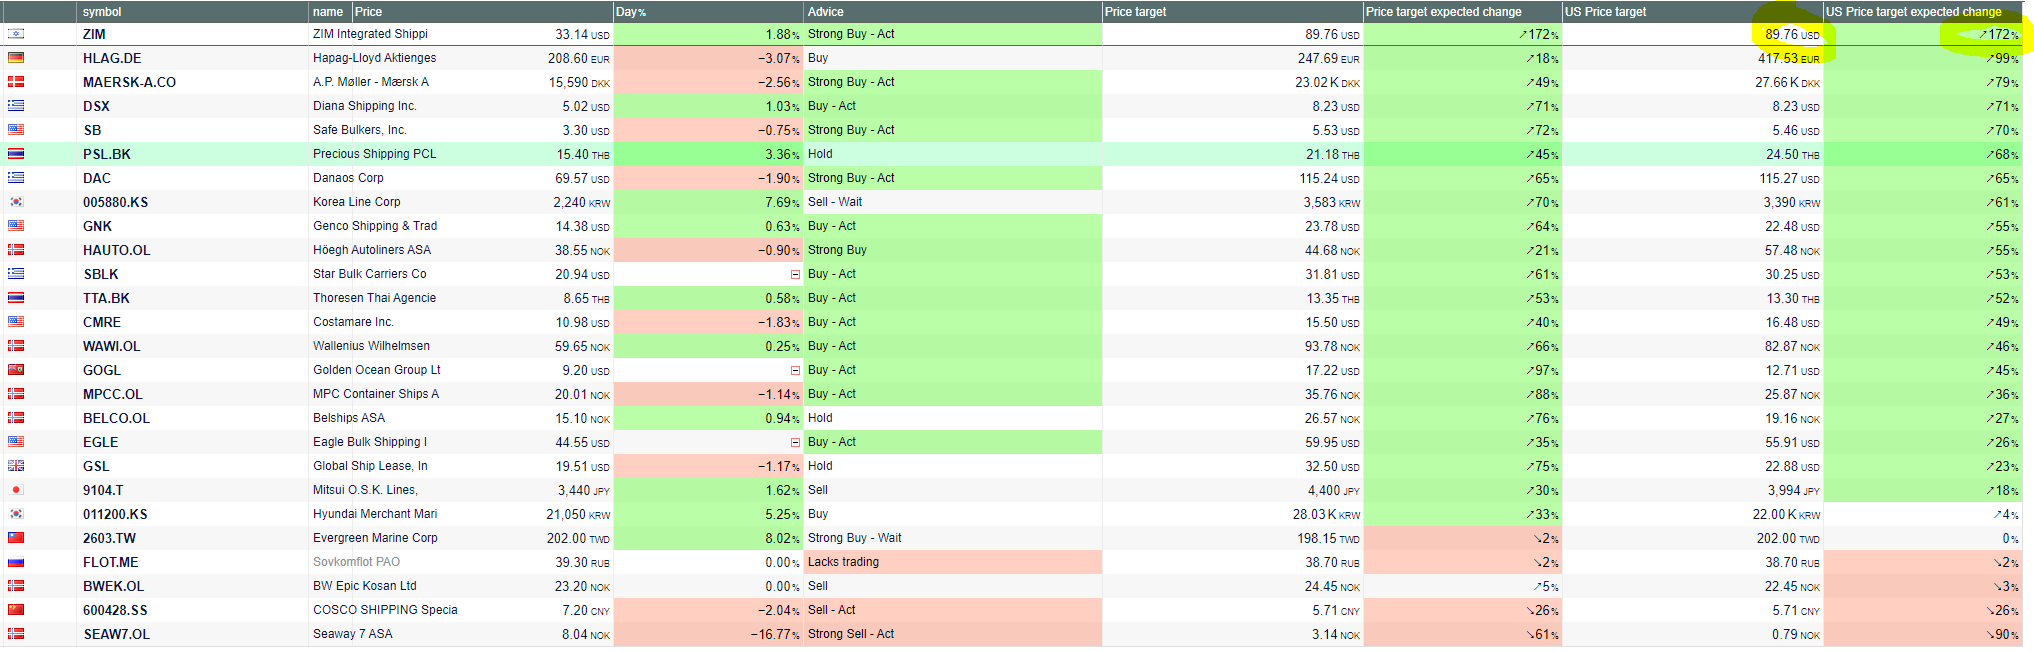
Task: Click the flag icon beside EGLE
Action: point(15,442)
